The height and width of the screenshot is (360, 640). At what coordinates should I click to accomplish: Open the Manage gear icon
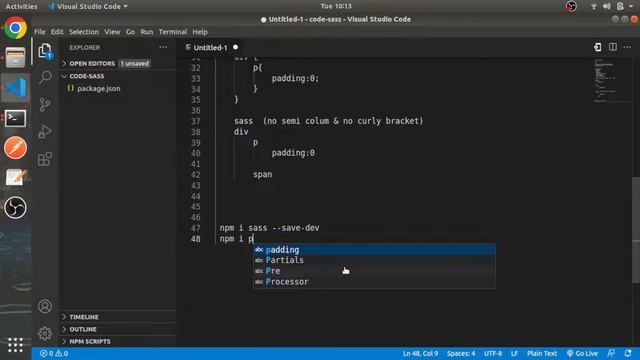[45, 333]
